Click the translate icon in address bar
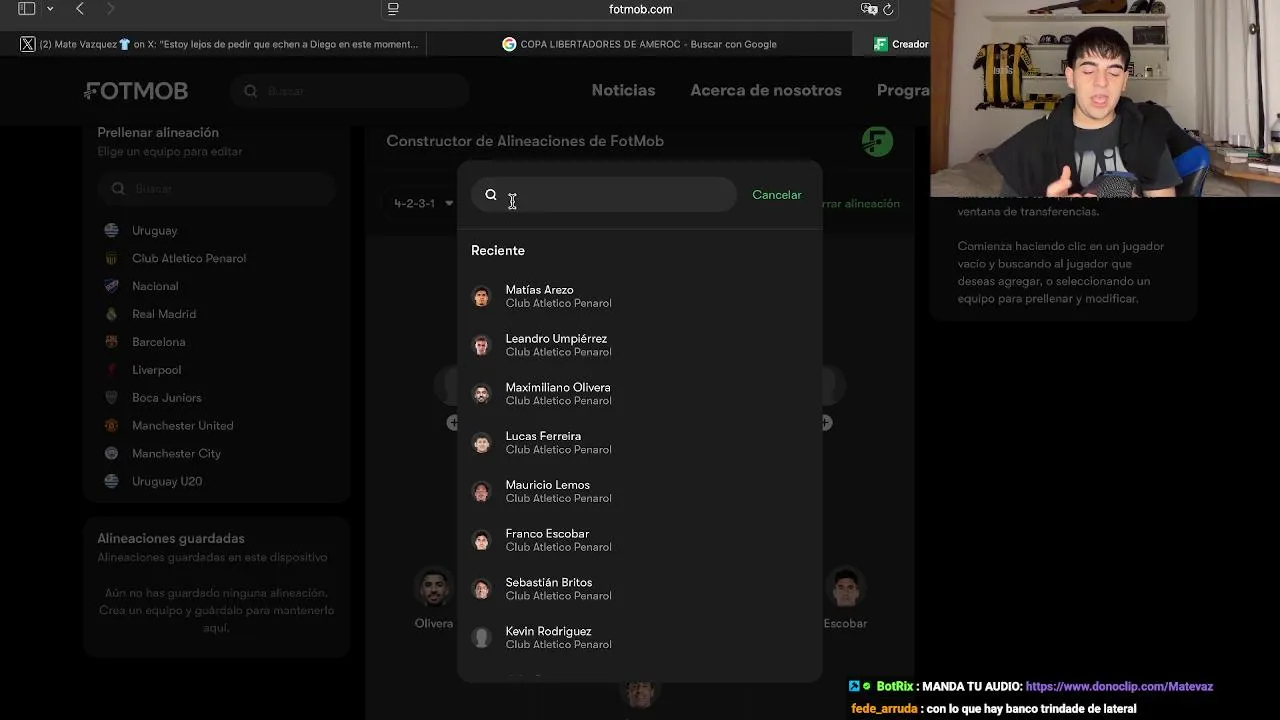The height and width of the screenshot is (720, 1280). click(869, 9)
